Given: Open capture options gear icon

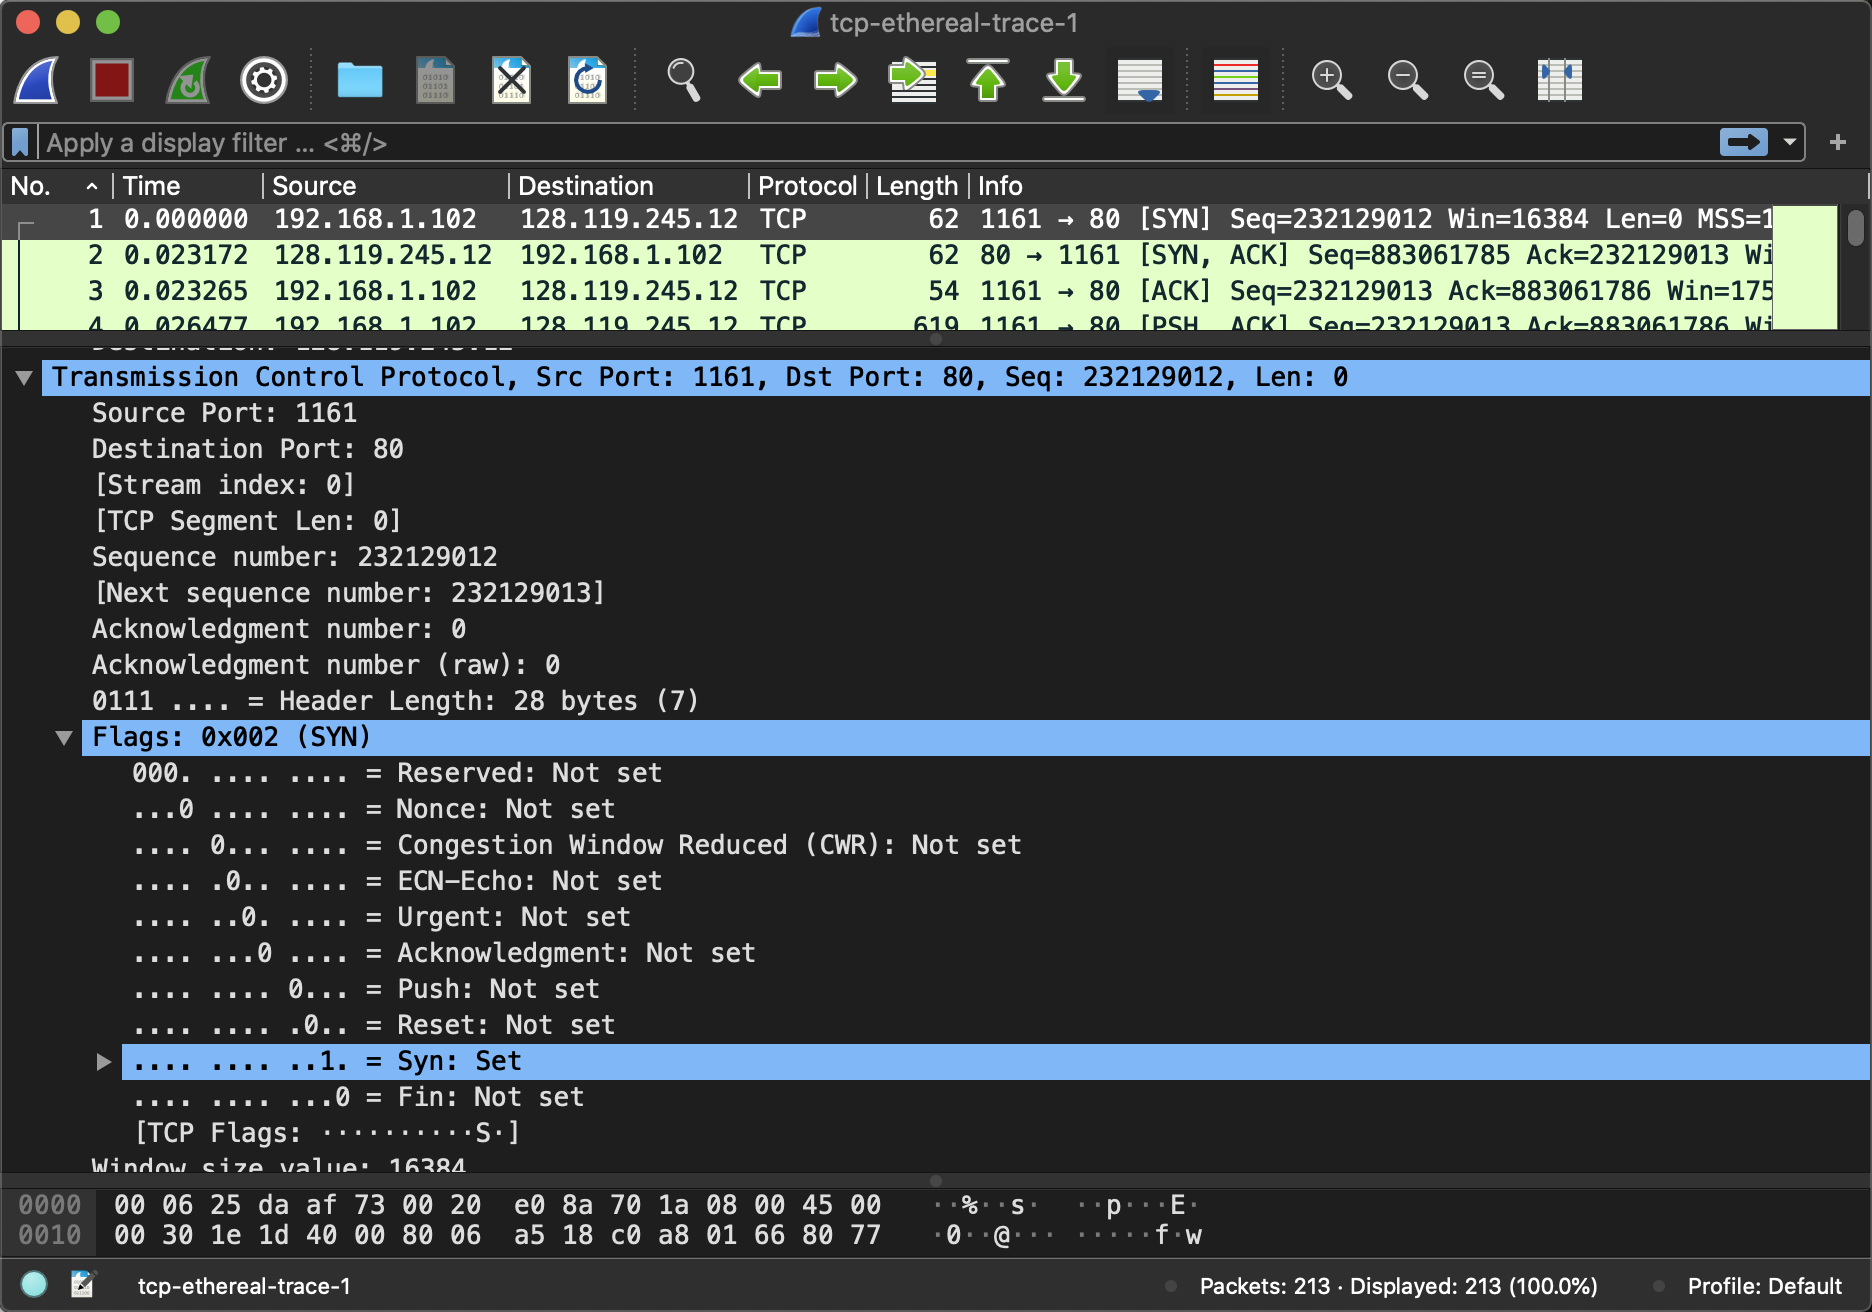Looking at the screenshot, I should [x=264, y=80].
